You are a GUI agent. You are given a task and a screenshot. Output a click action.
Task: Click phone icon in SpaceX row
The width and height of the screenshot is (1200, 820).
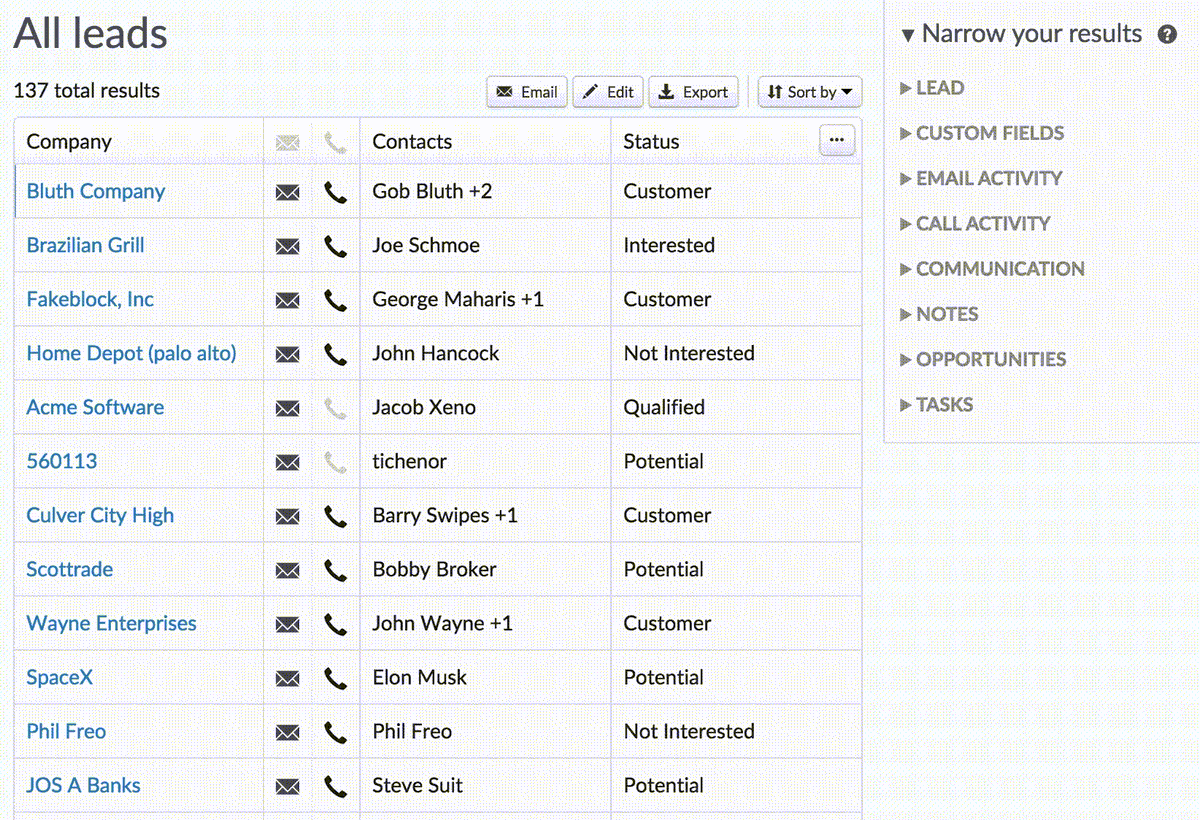tap(336, 678)
